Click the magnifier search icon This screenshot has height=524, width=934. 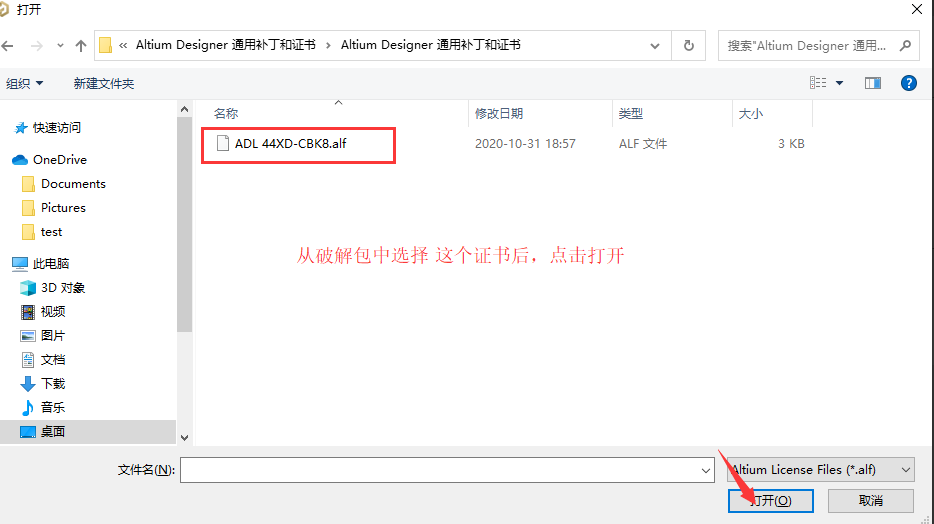(905, 46)
